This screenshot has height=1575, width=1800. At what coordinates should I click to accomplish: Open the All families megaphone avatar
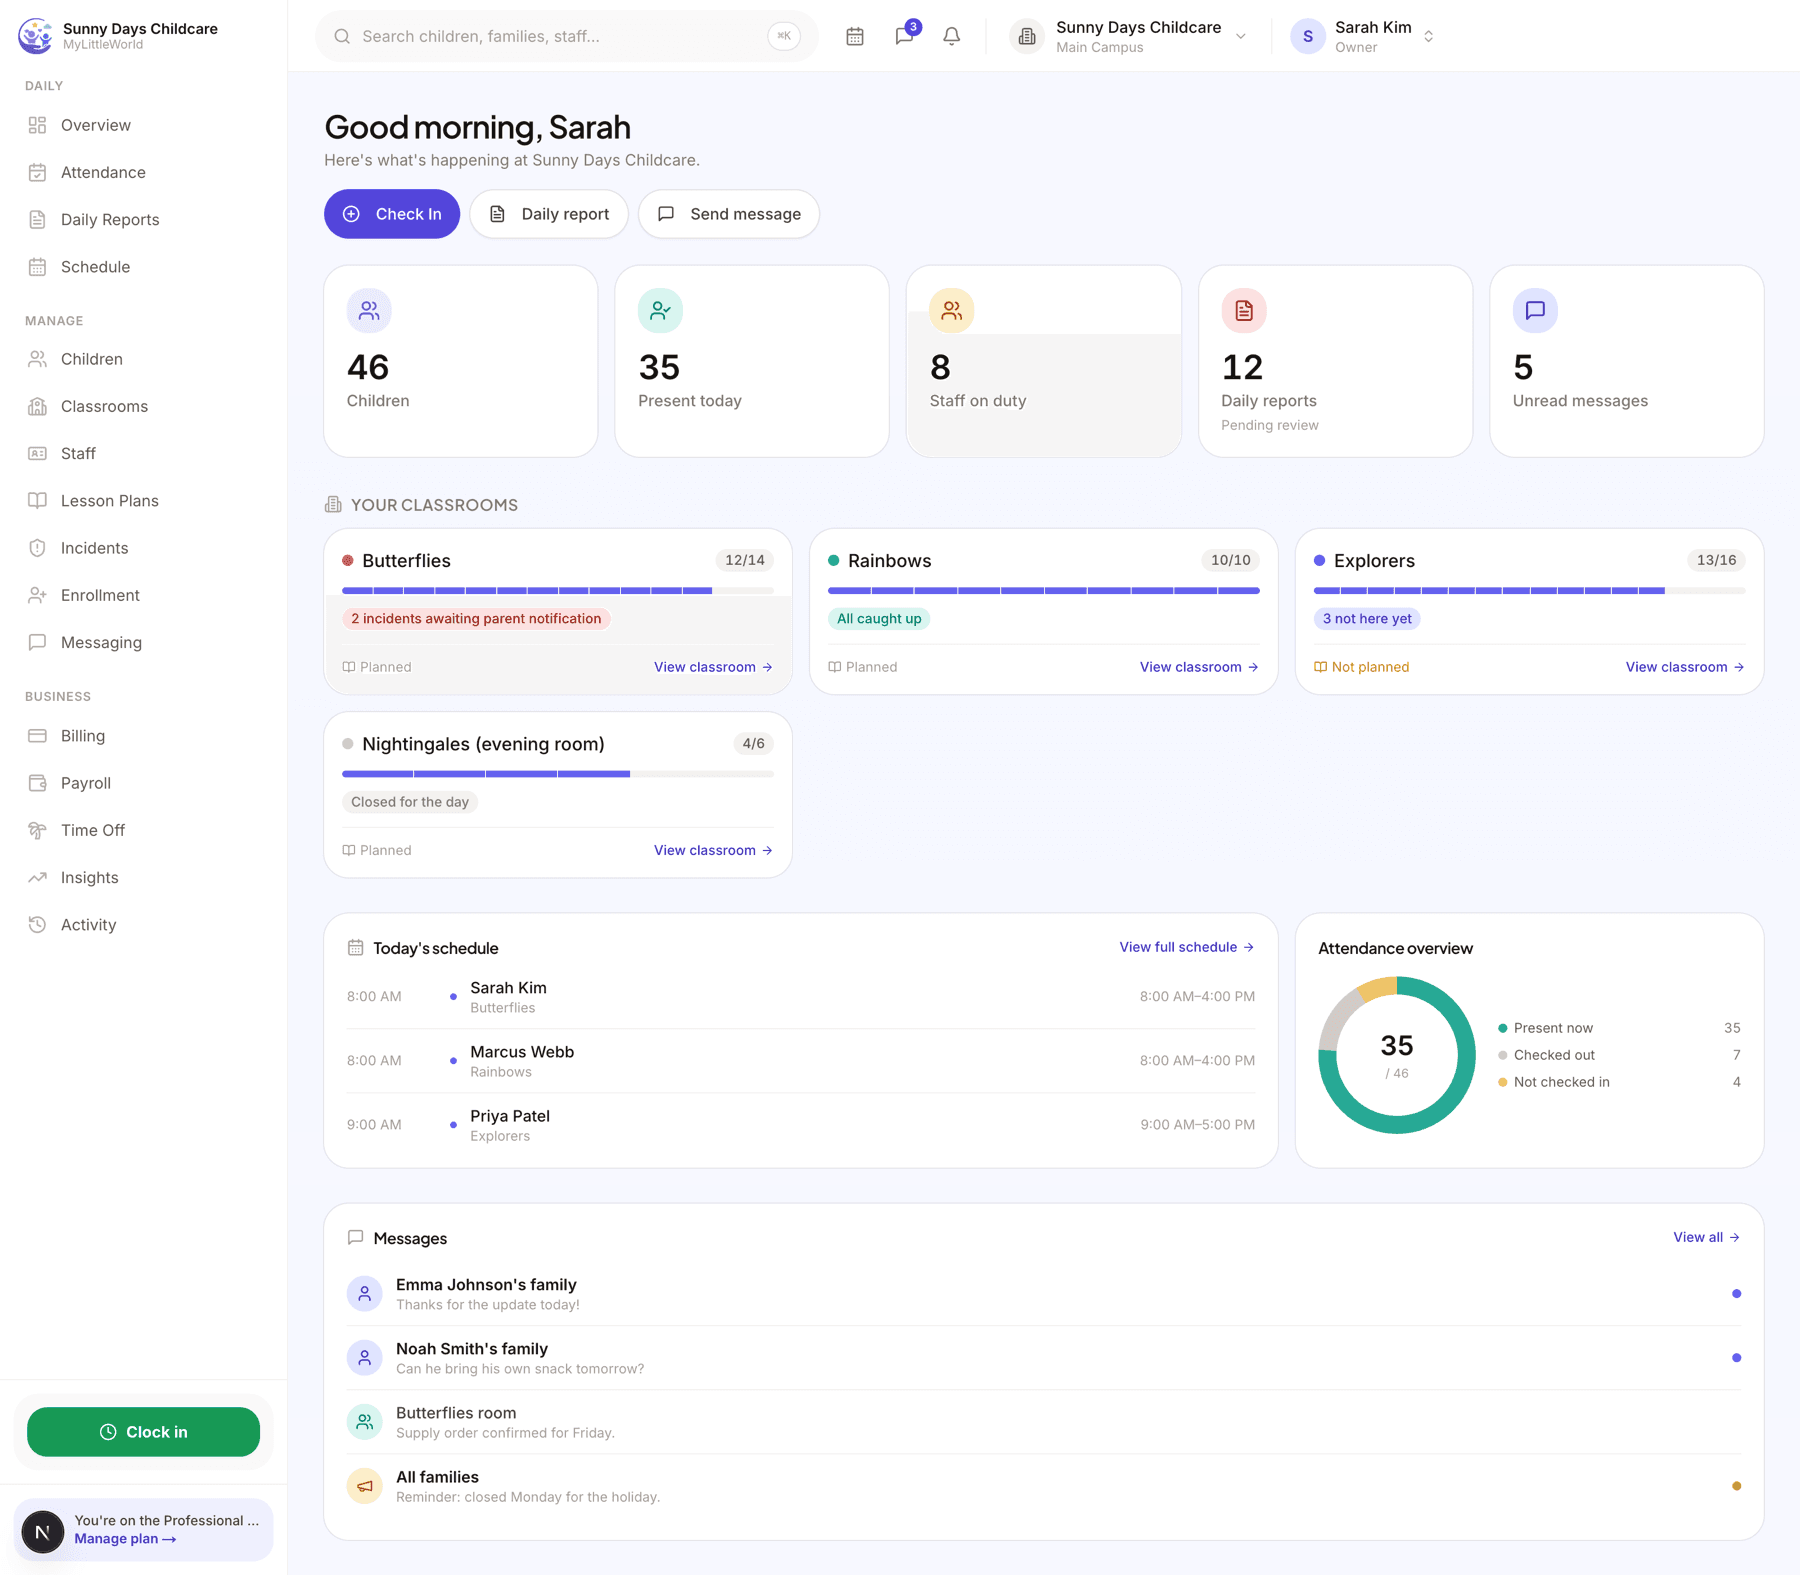(x=365, y=1486)
